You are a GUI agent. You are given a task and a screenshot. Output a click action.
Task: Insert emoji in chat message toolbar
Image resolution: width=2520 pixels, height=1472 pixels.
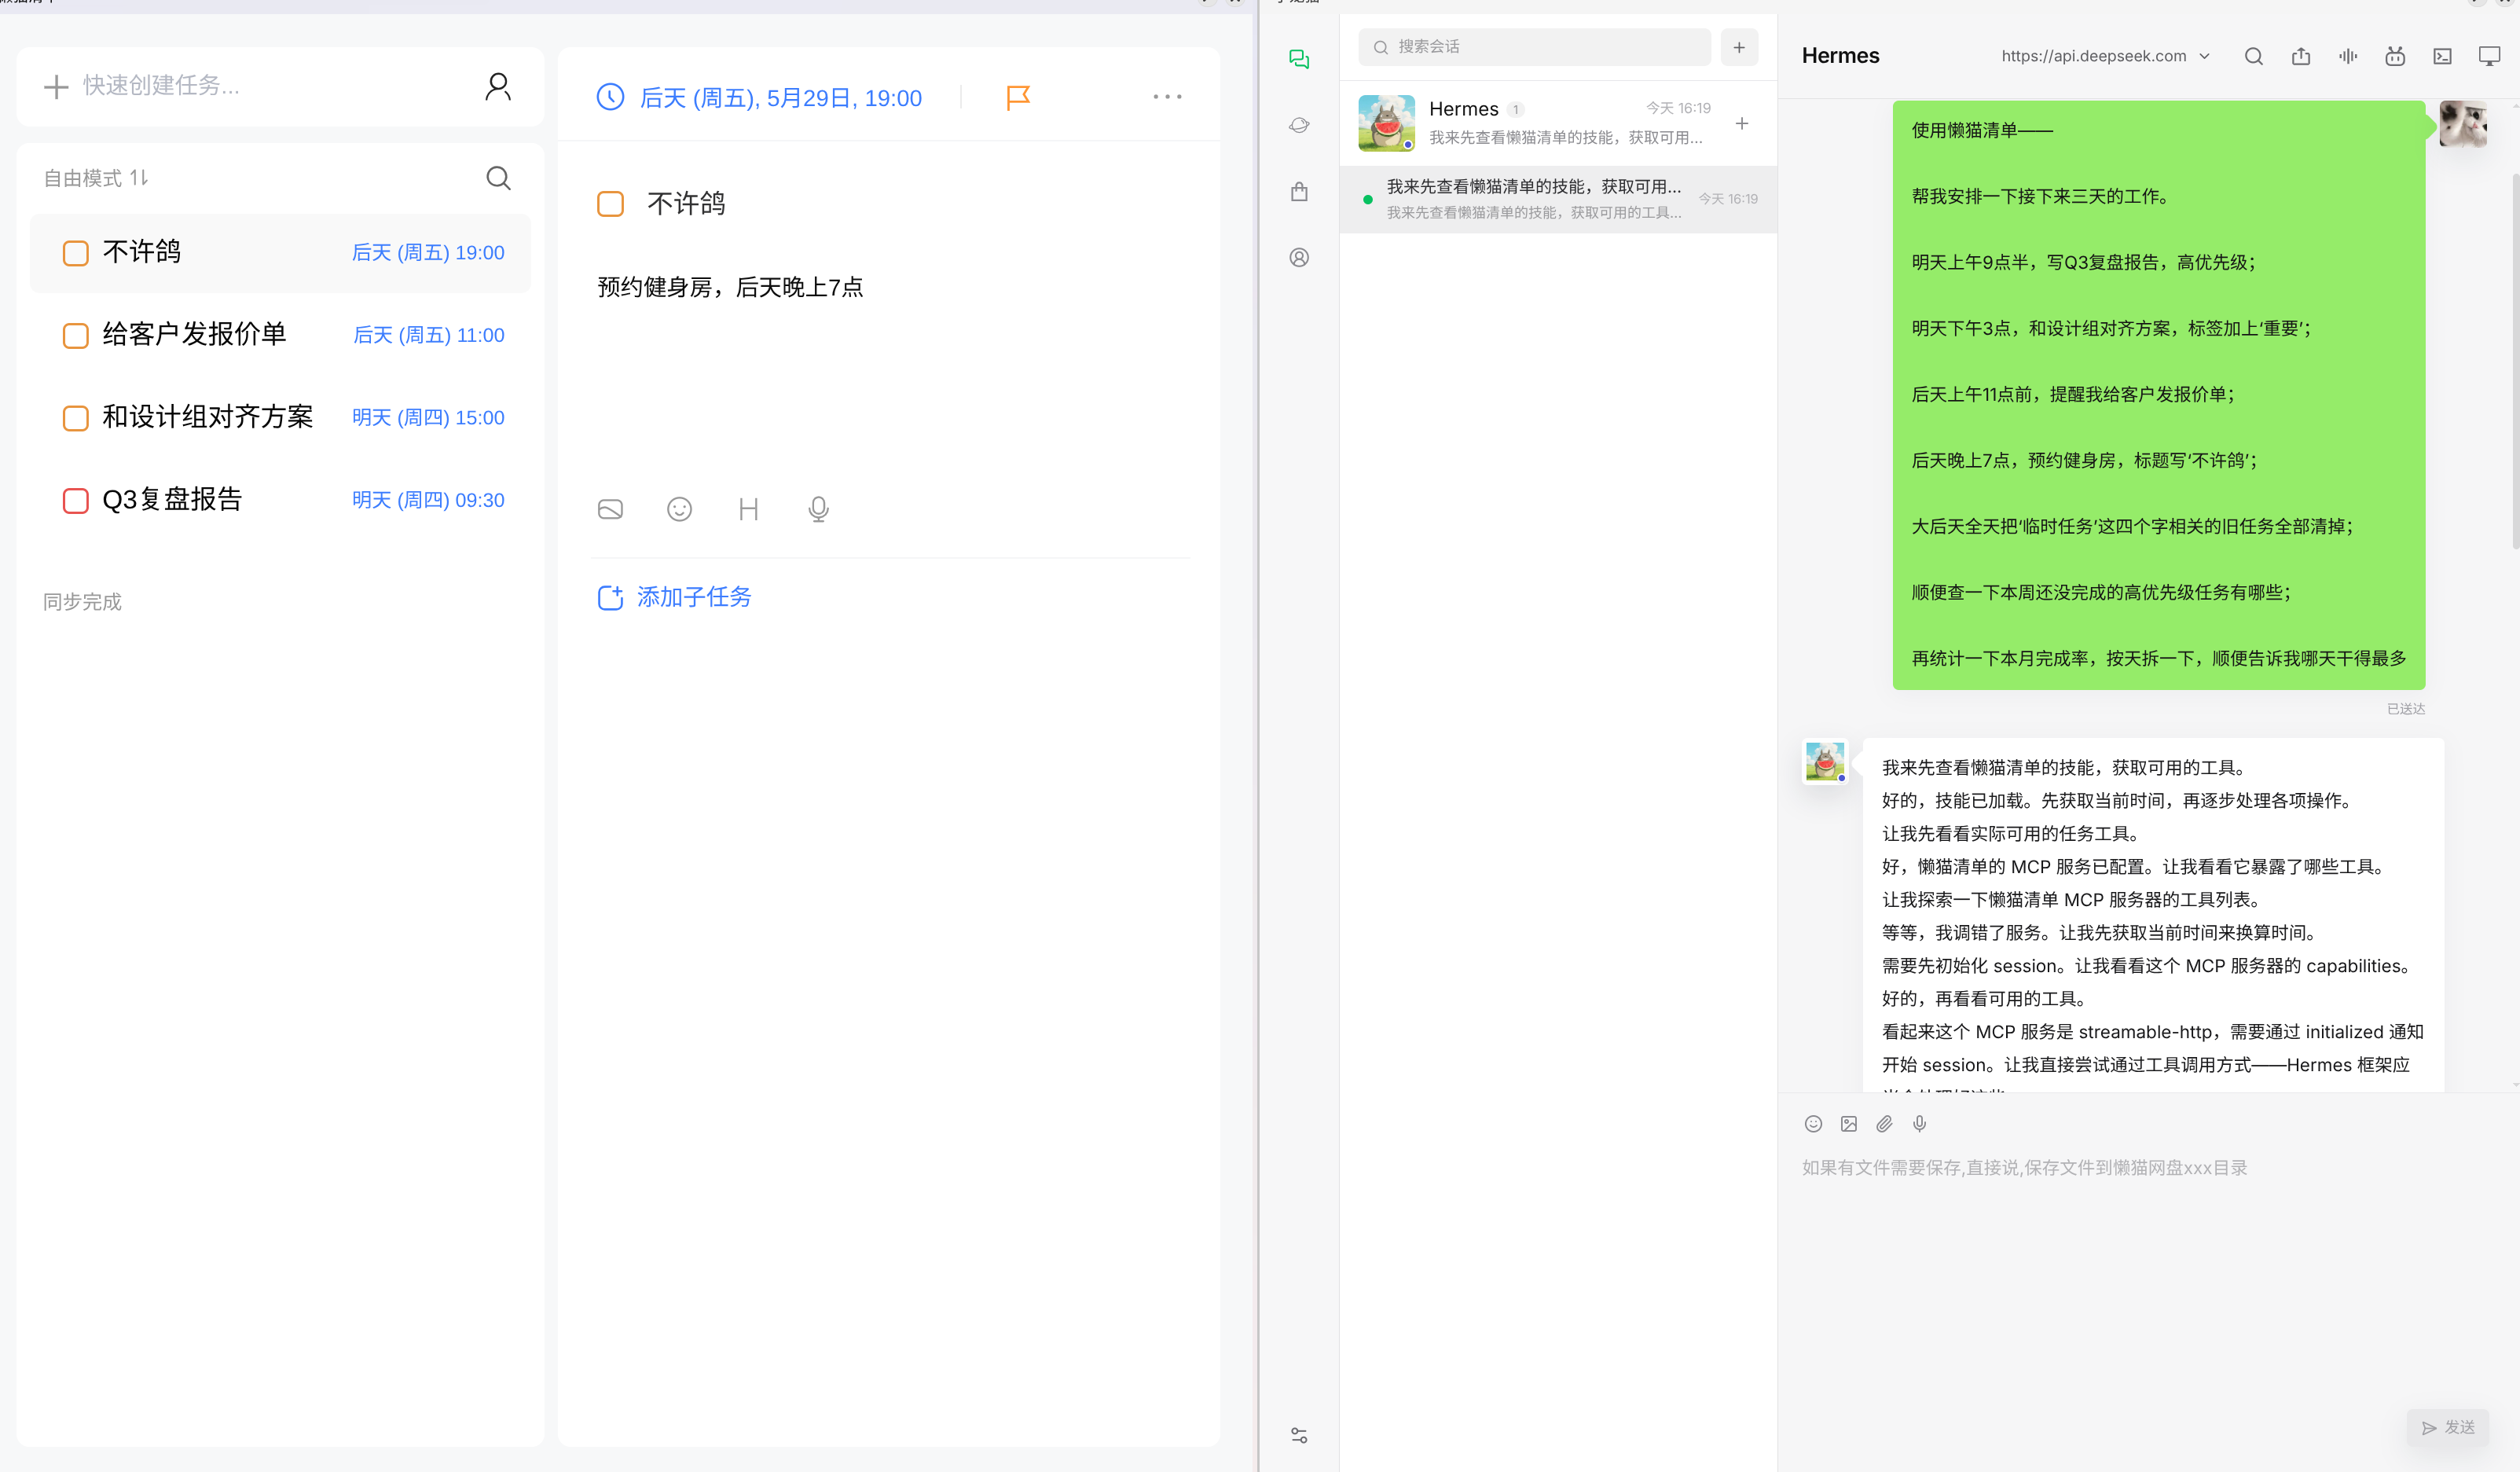(1813, 1124)
